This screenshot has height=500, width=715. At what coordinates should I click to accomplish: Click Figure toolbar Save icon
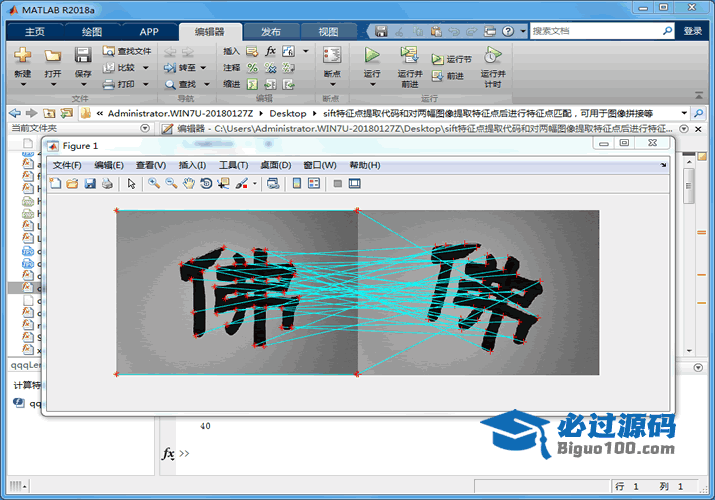pyautogui.click(x=90, y=184)
